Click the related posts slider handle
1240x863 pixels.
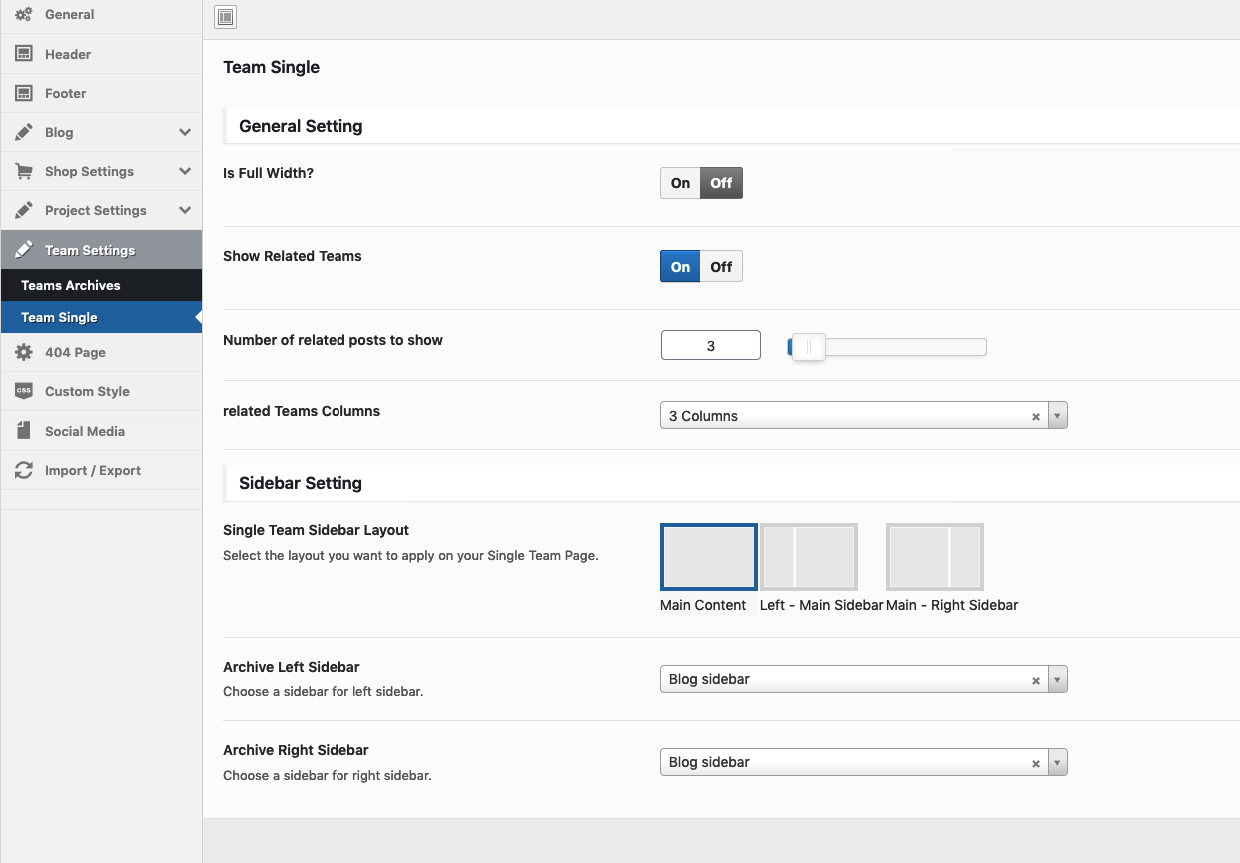tap(809, 347)
